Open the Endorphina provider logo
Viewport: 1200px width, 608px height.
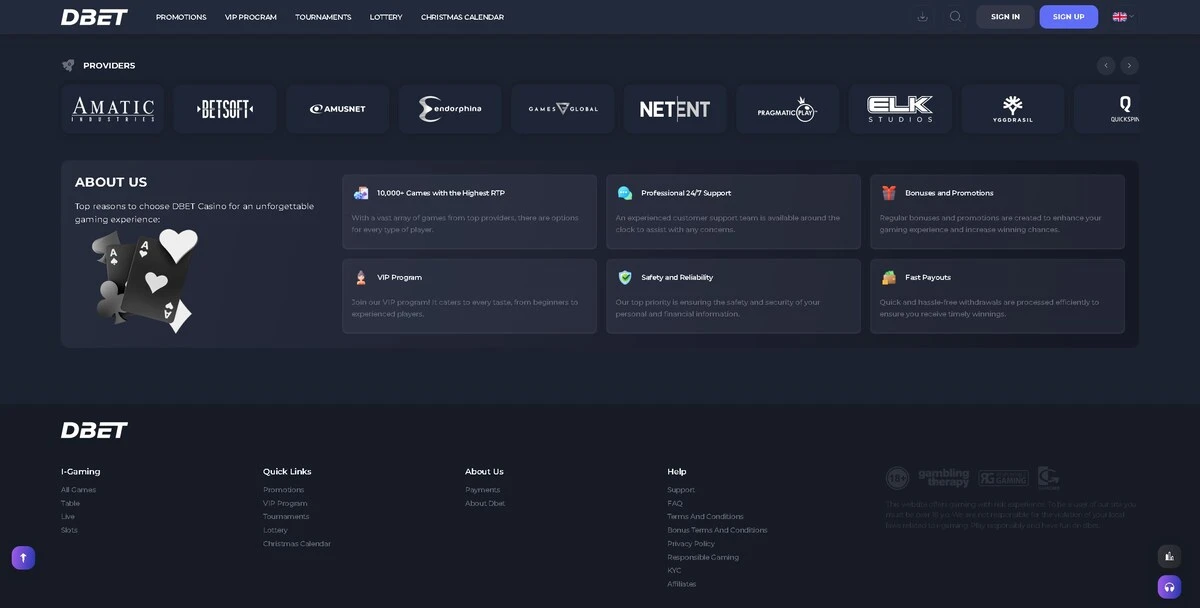(x=450, y=109)
